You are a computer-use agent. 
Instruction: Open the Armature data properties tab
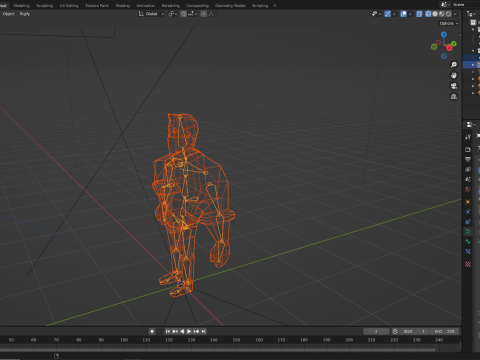(468, 232)
